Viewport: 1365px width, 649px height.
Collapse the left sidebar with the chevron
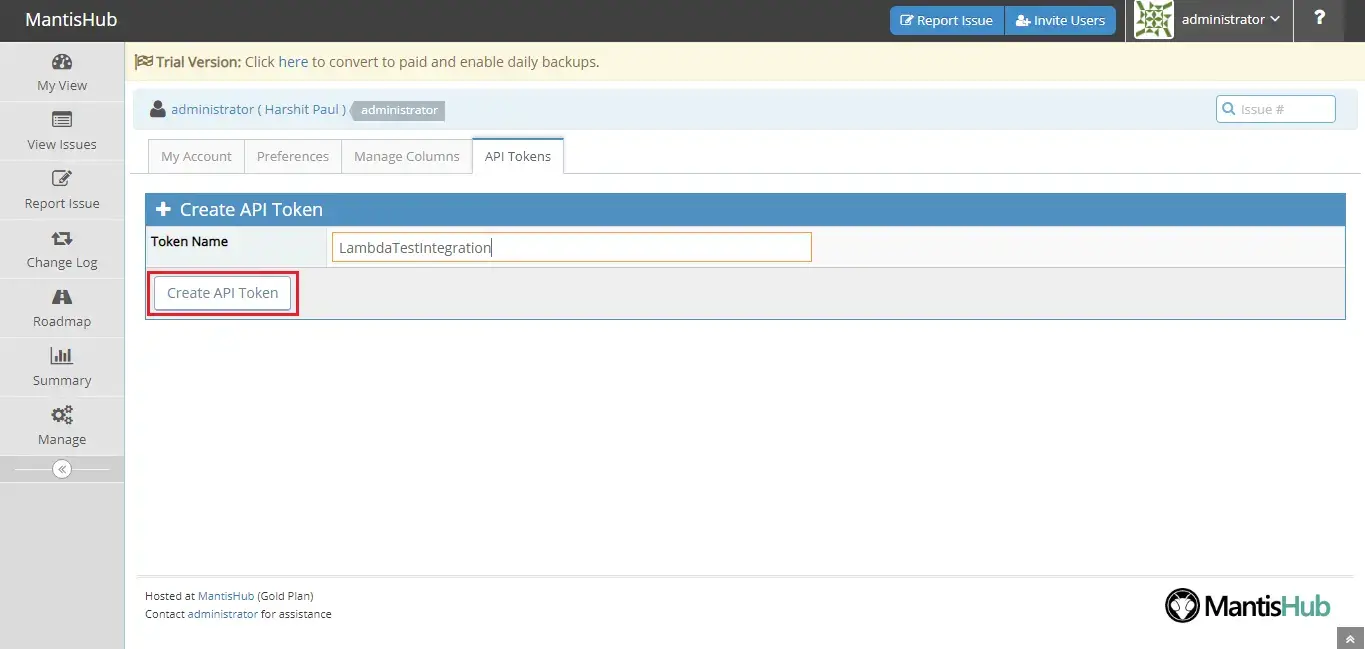tap(61, 468)
